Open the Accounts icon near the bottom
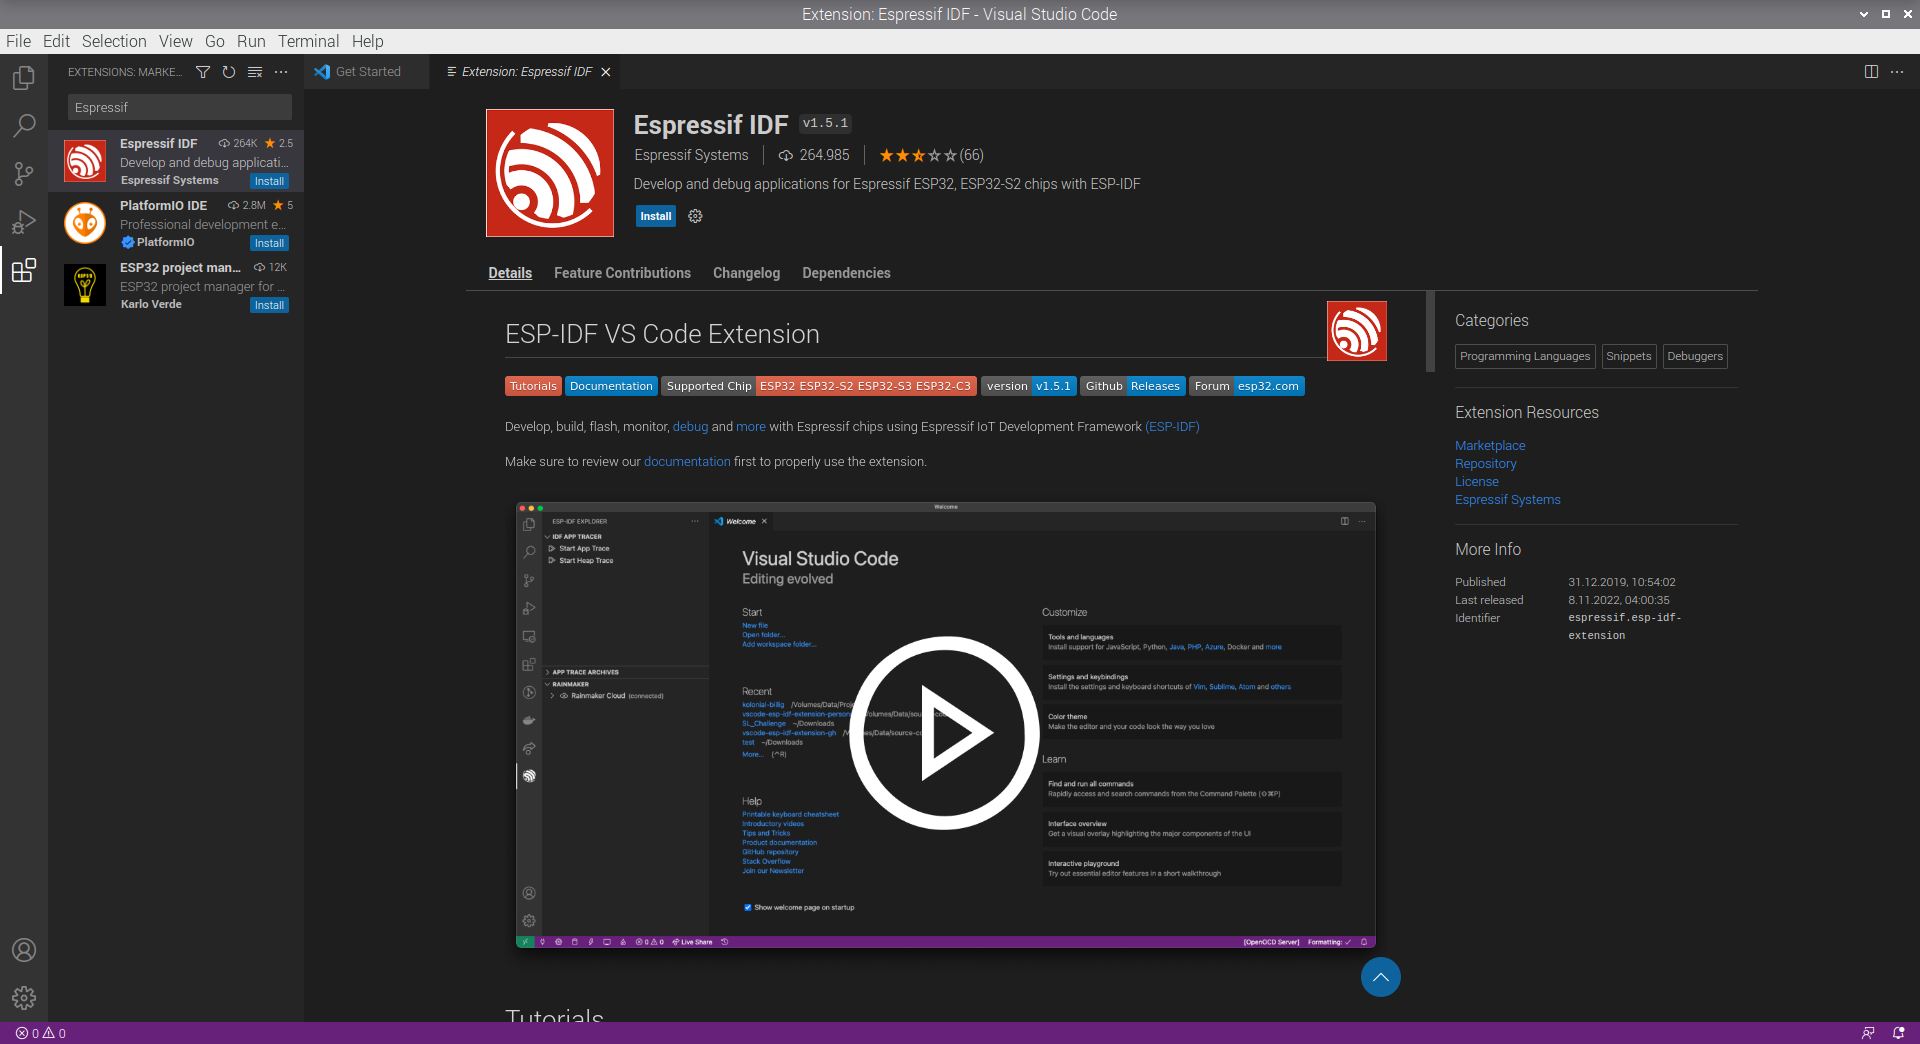The width and height of the screenshot is (1920, 1044). [23, 950]
